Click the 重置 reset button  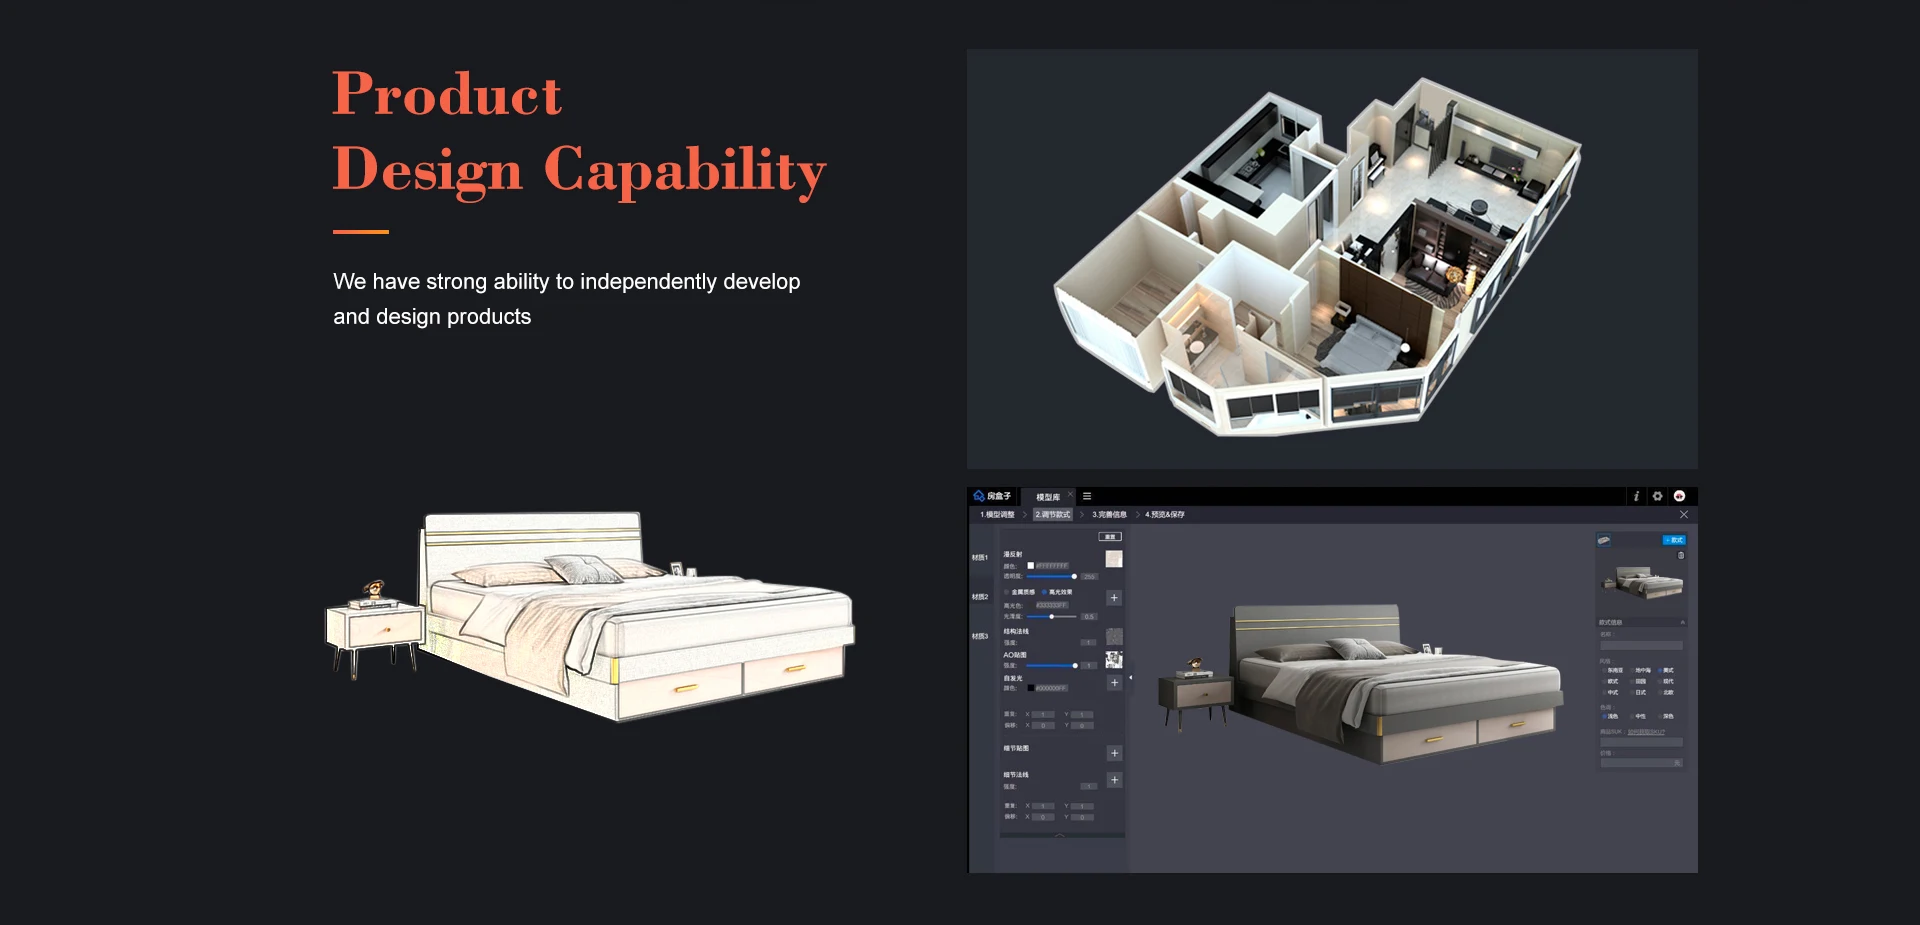coord(1110,537)
